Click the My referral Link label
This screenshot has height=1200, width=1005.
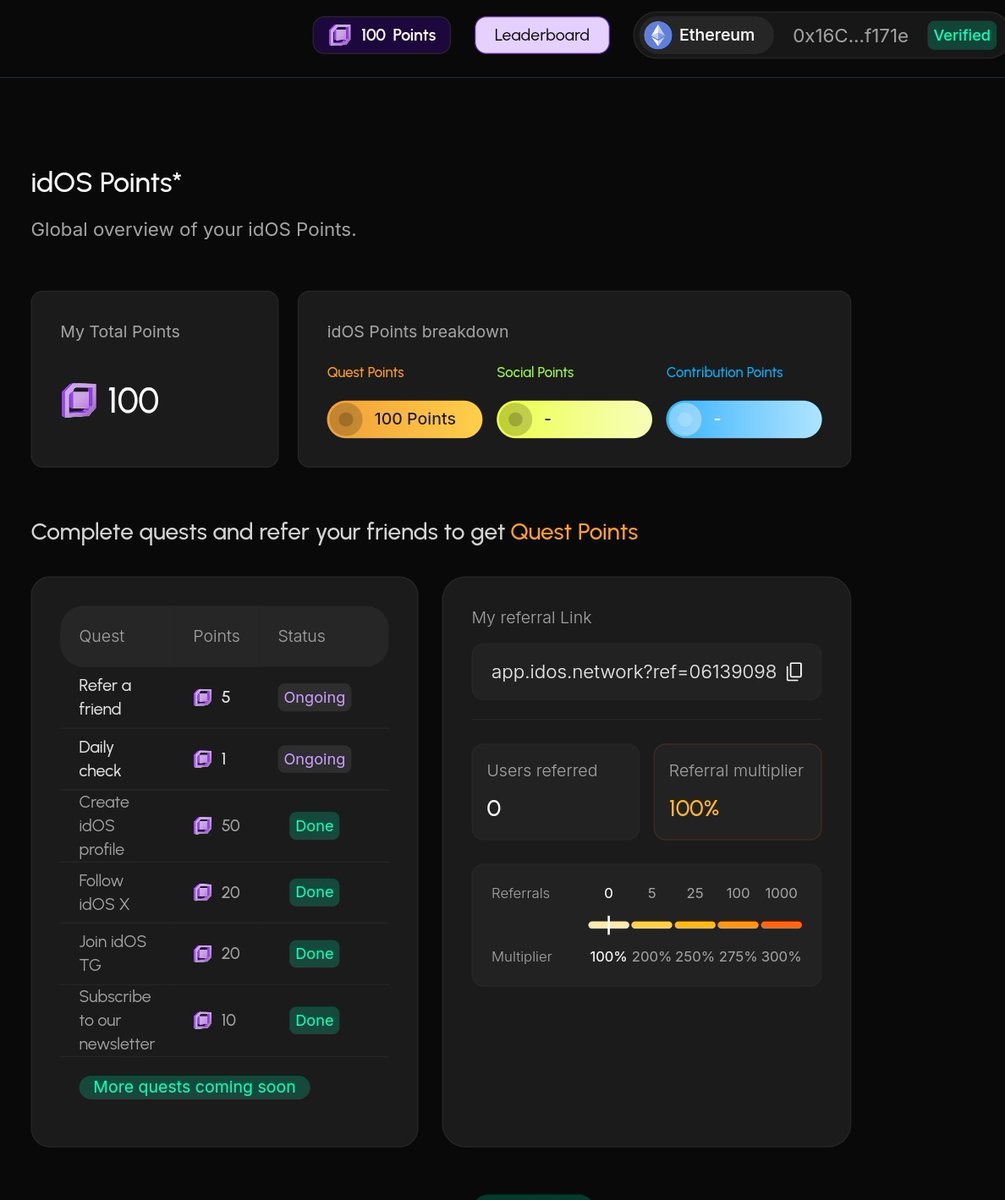pos(532,618)
